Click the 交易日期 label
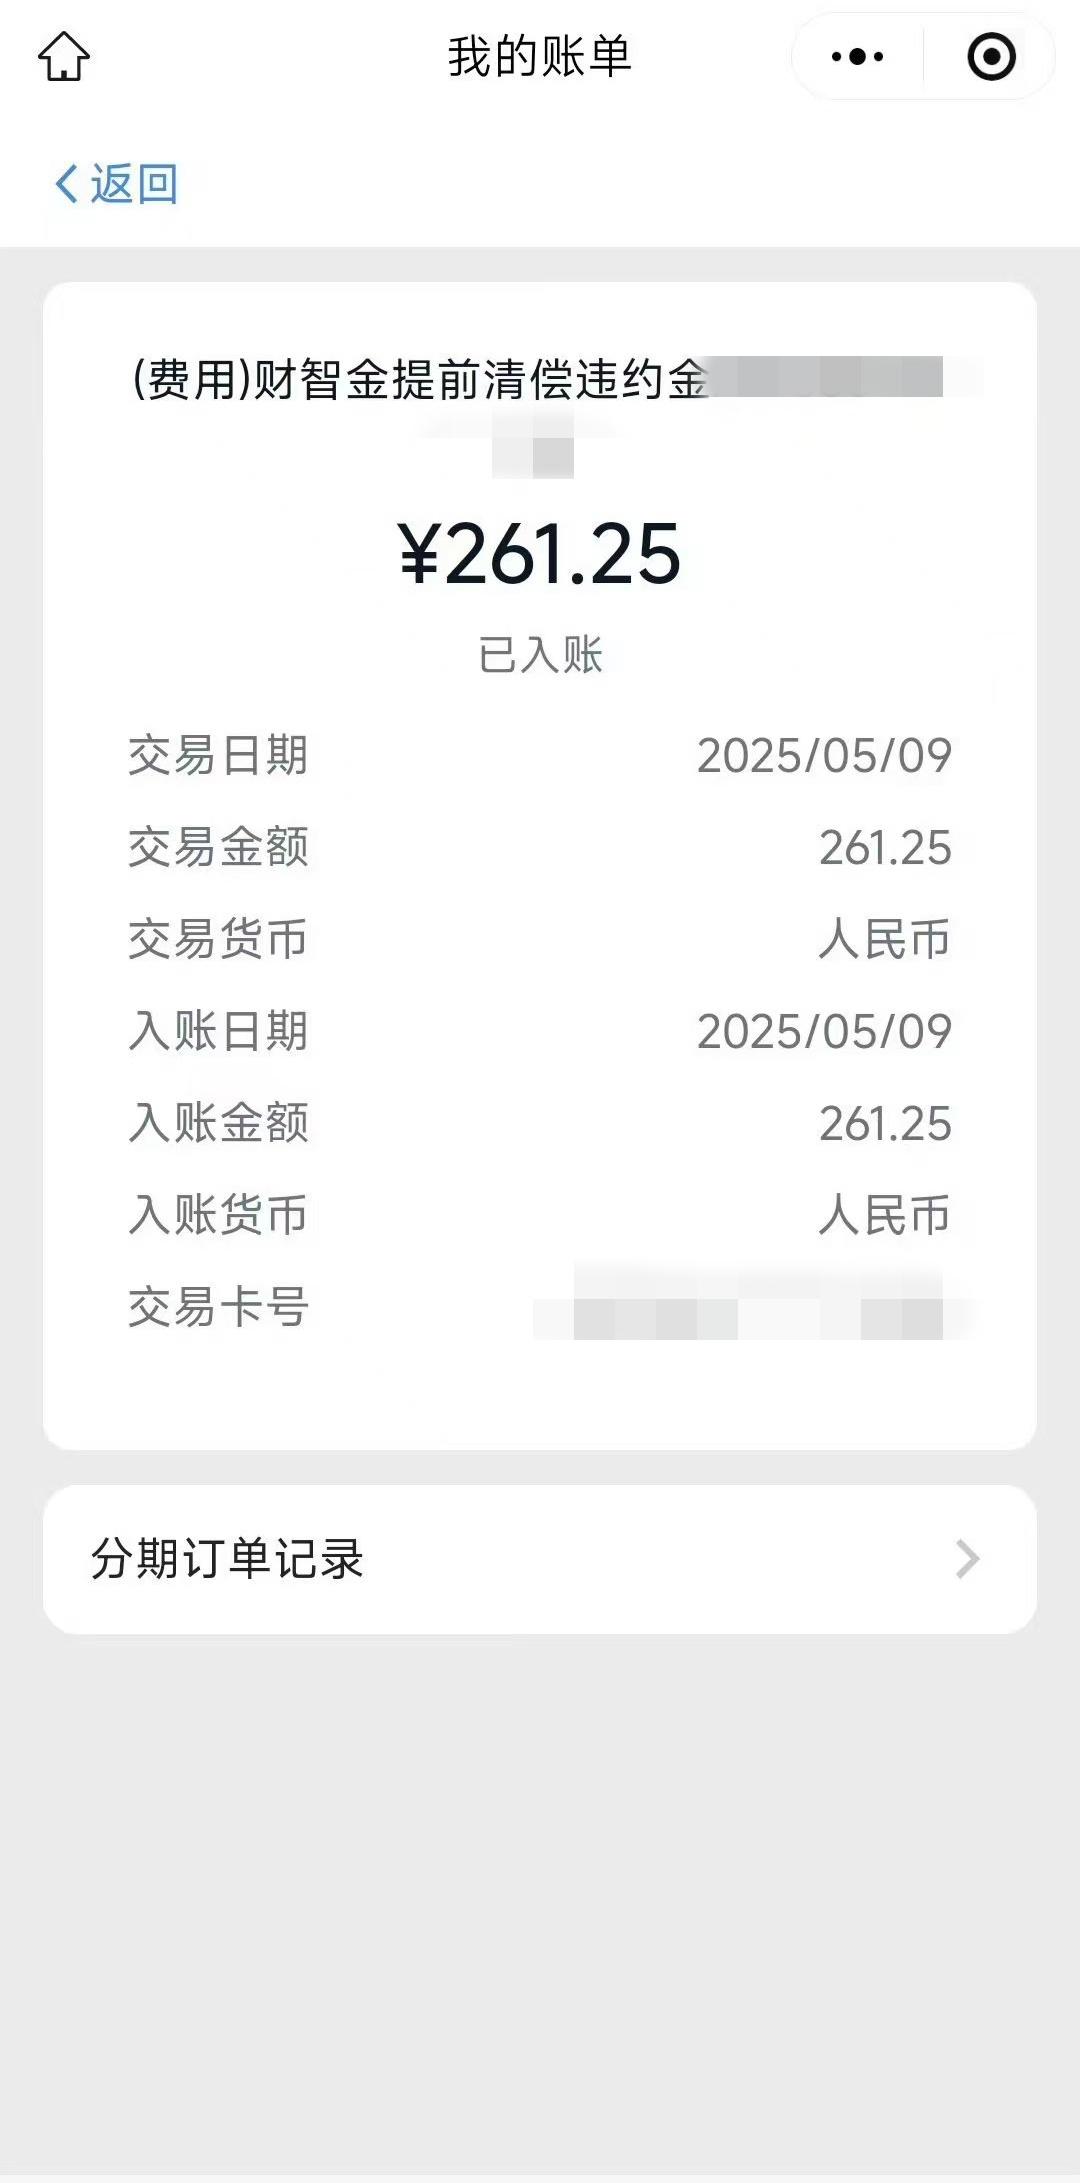This screenshot has width=1080, height=2183. (218, 756)
